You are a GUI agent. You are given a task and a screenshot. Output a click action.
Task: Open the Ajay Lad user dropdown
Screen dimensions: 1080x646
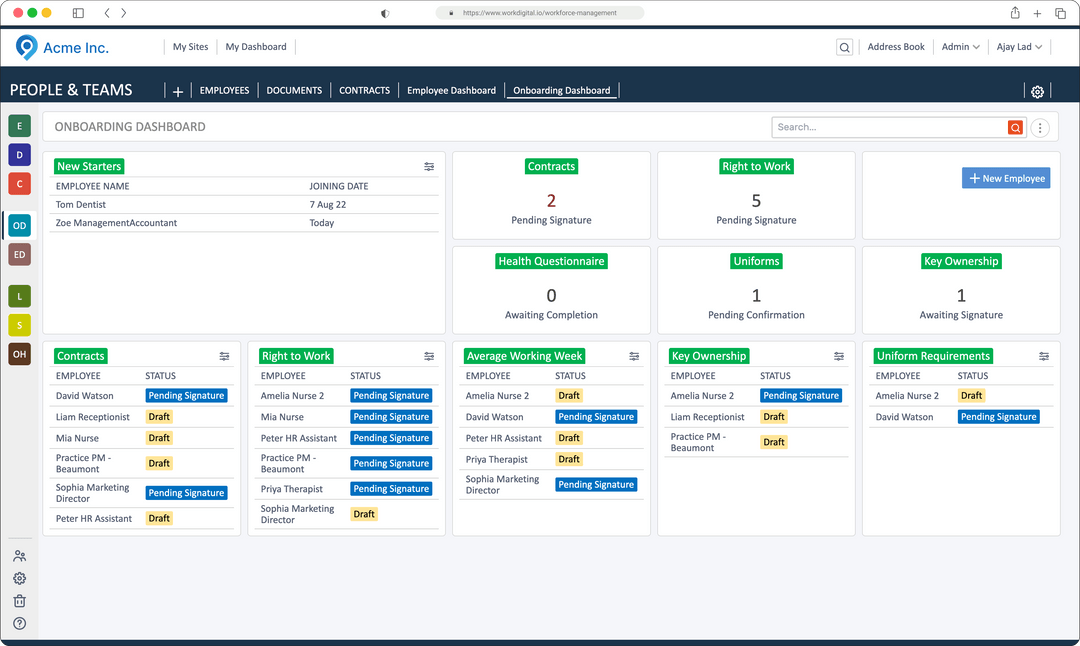[1019, 46]
